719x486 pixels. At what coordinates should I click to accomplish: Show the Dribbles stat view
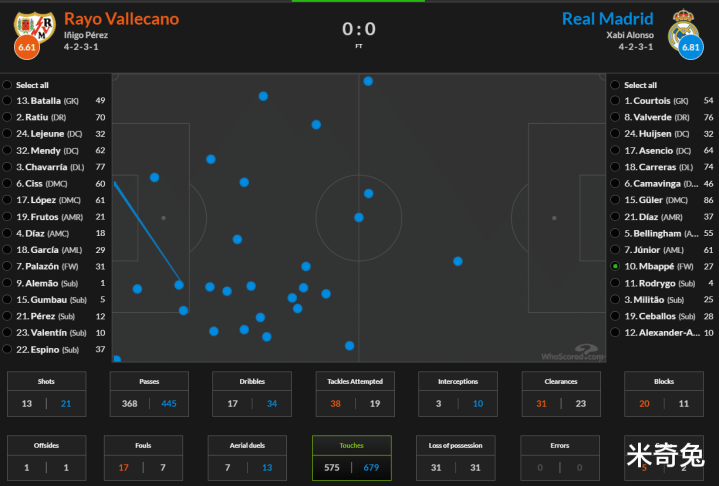click(252, 393)
